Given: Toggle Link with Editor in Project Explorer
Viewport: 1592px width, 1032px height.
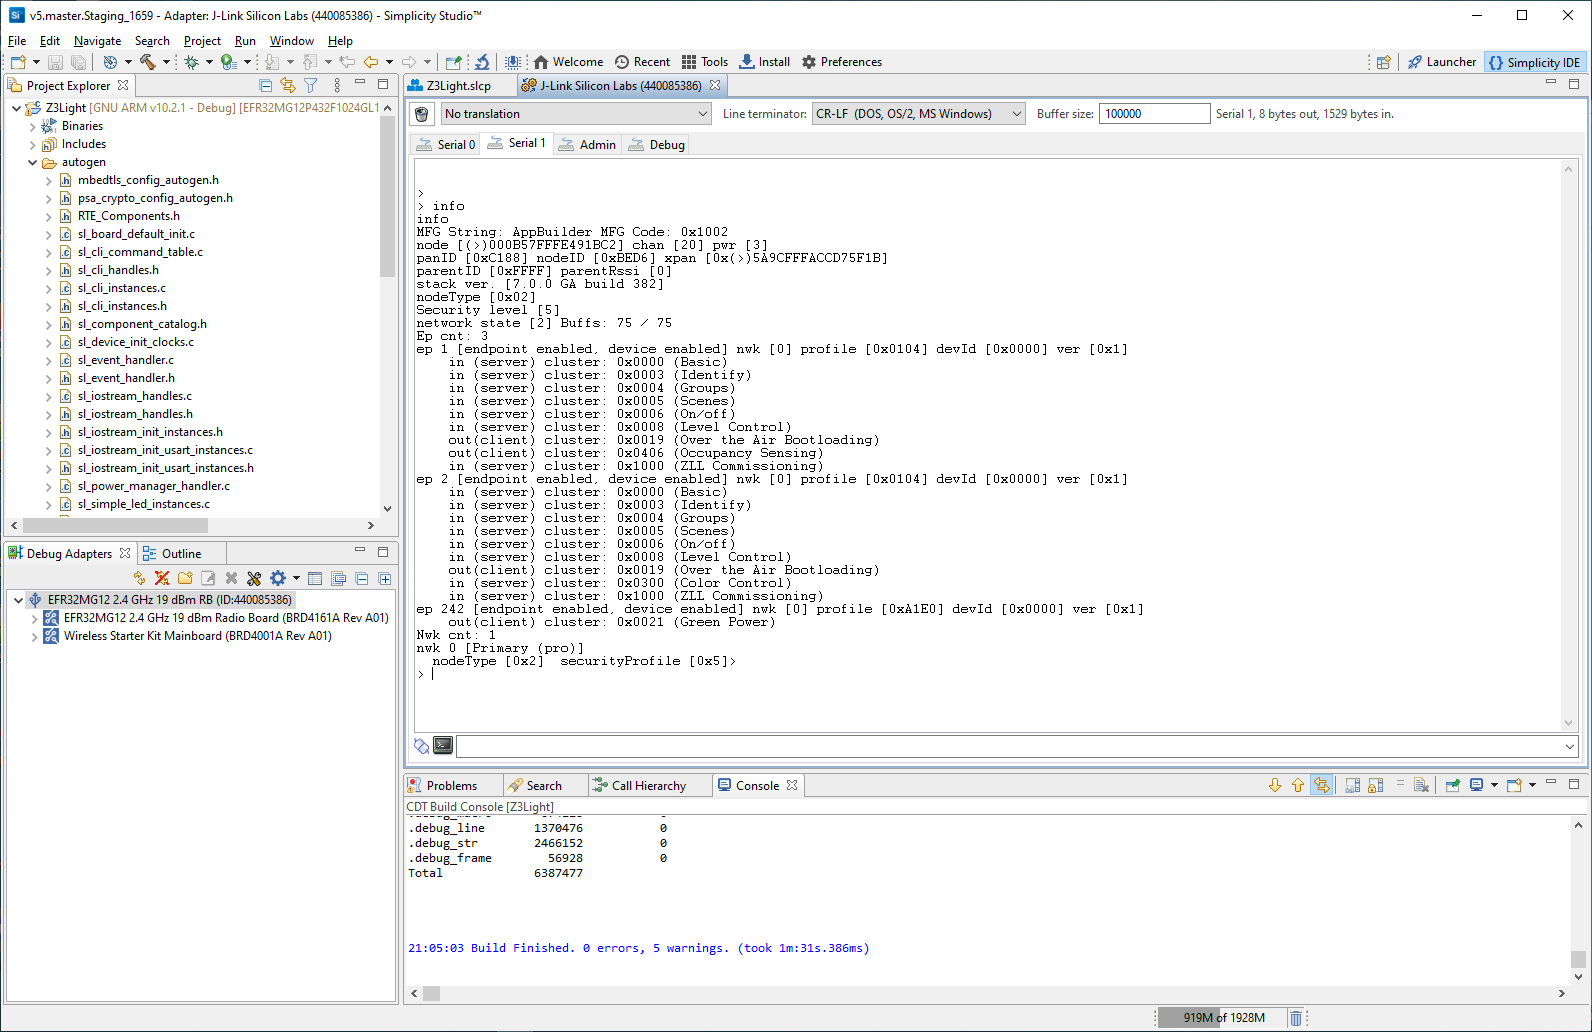Looking at the screenshot, I should (288, 86).
